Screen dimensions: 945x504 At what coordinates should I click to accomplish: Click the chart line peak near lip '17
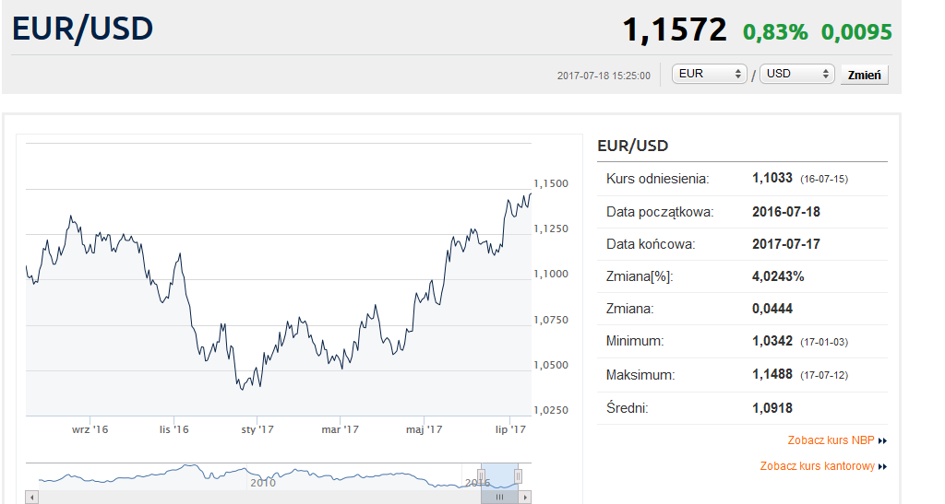coord(530,194)
